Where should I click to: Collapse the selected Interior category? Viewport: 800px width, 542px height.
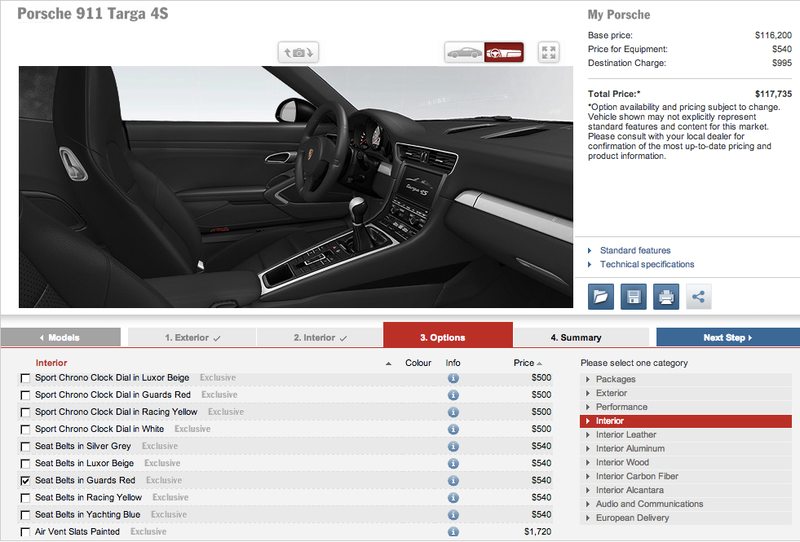coord(686,421)
